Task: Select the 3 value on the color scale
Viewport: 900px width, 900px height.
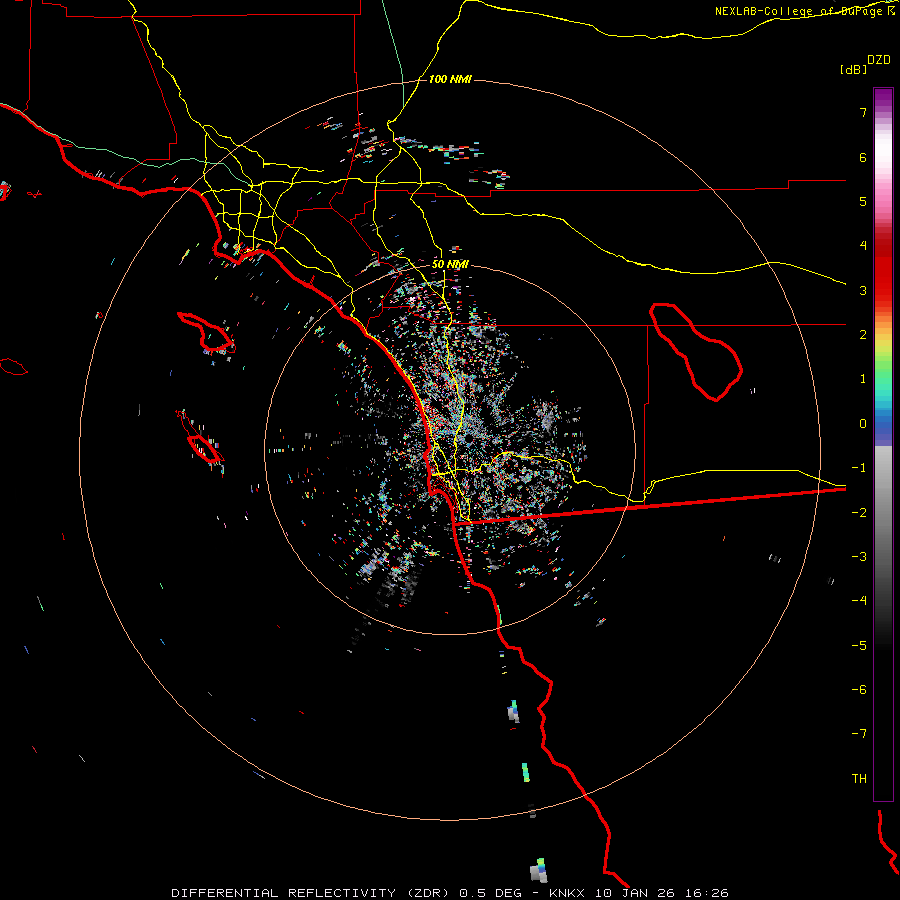Action: pyautogui.click(x=863, y=290)
